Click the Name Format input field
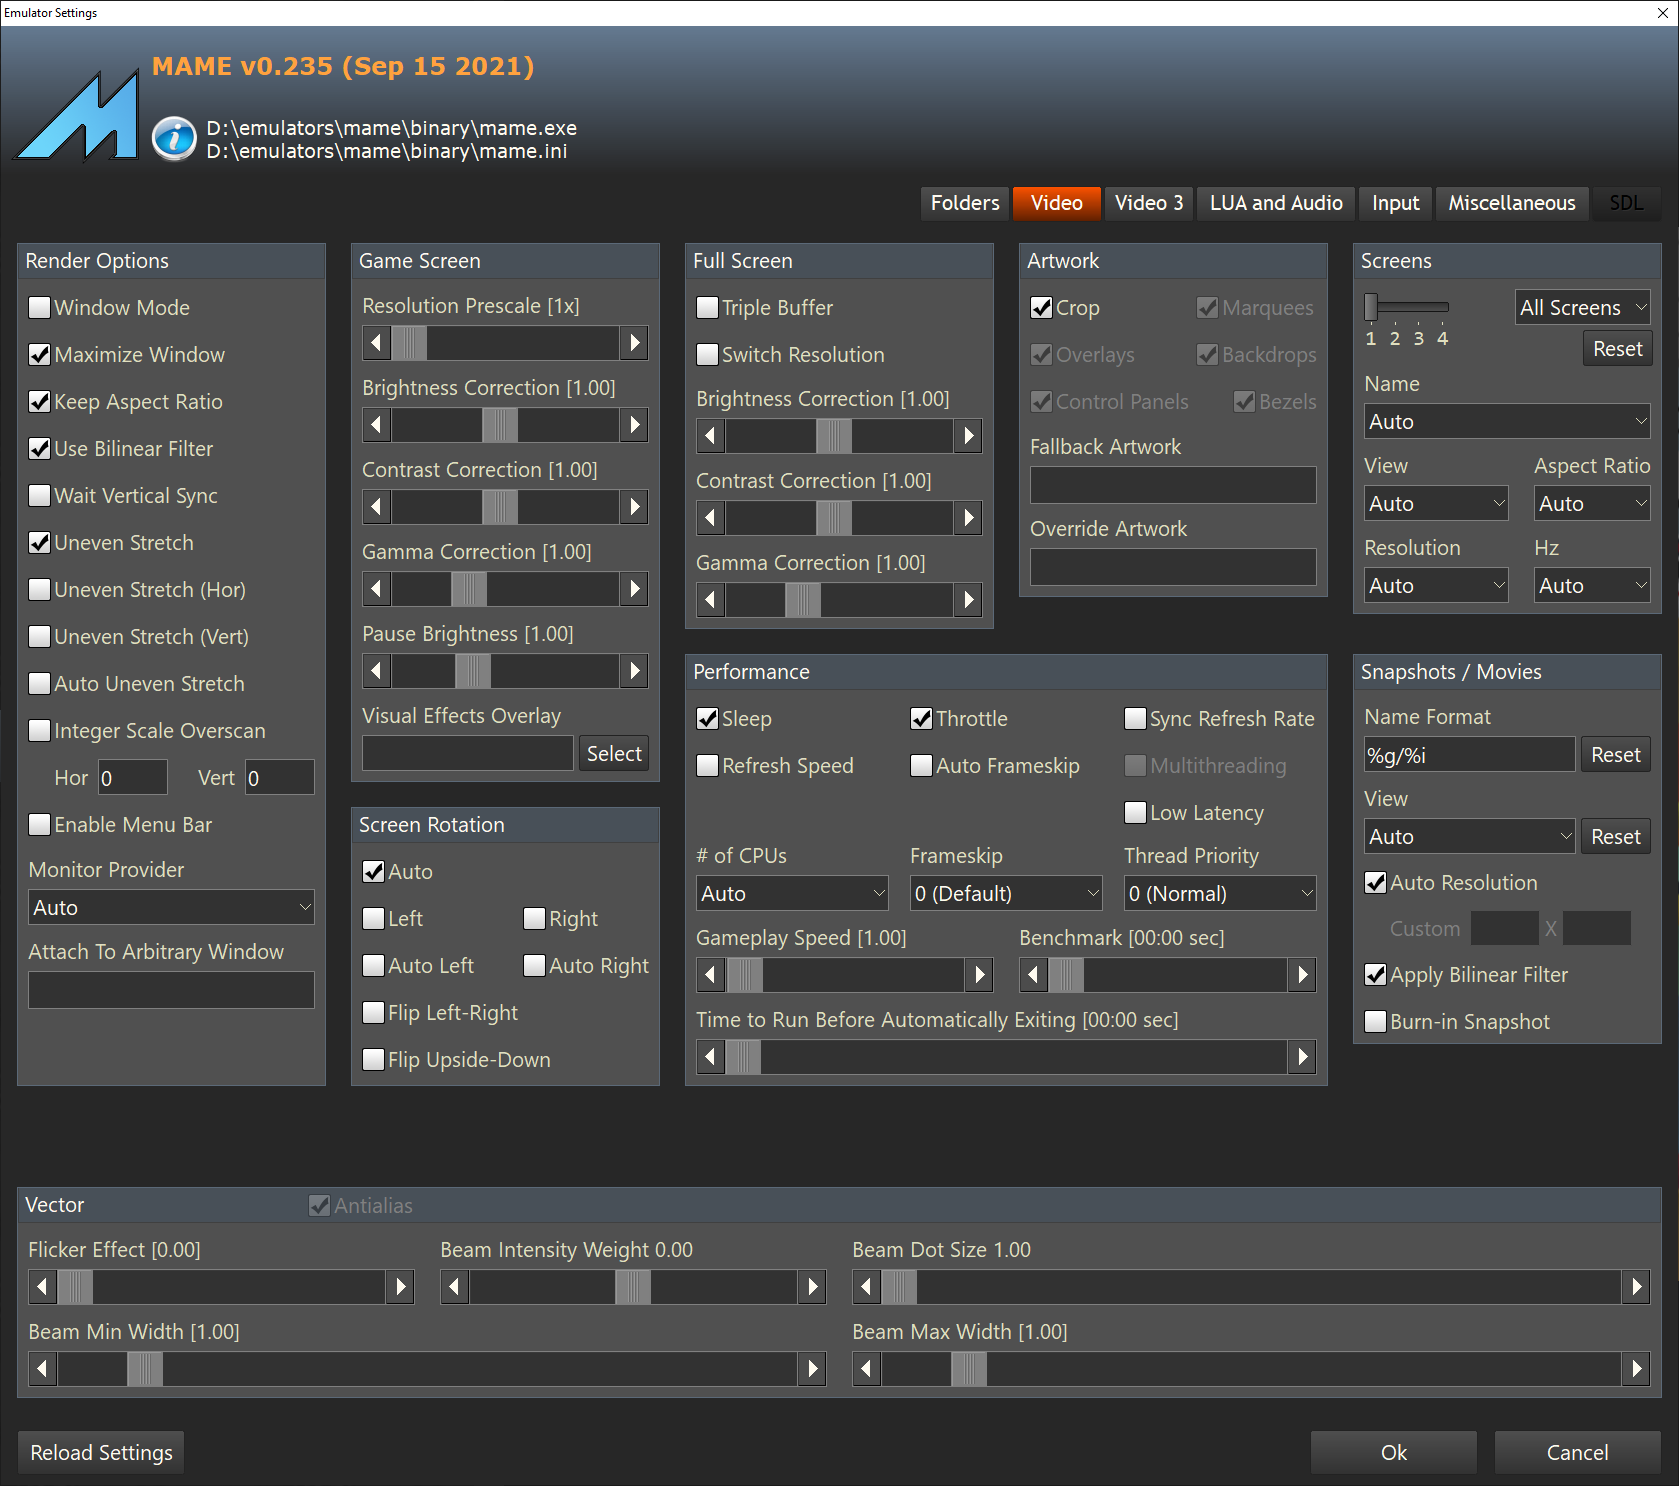The height and width of the screenshot is (1486, 1679). point(1468,755)
